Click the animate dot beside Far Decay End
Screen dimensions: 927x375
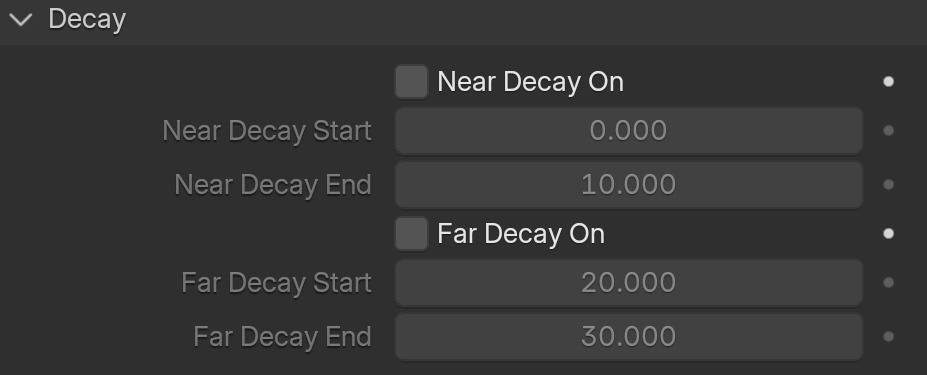click(x=888, y=337)
